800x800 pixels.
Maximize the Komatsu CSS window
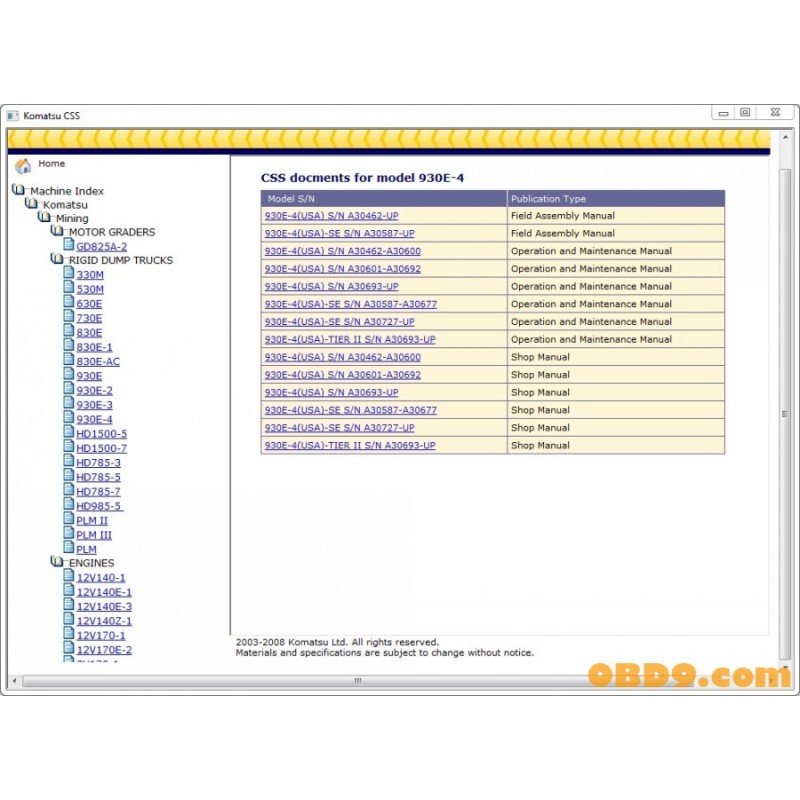click(745, 113)
